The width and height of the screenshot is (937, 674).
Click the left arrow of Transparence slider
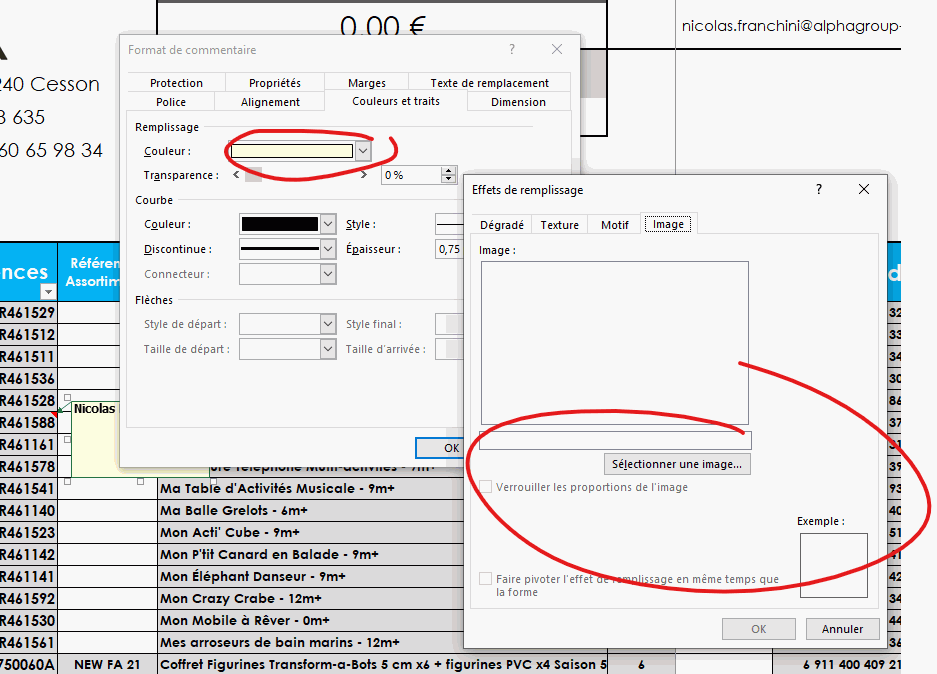tap(237, 175)
